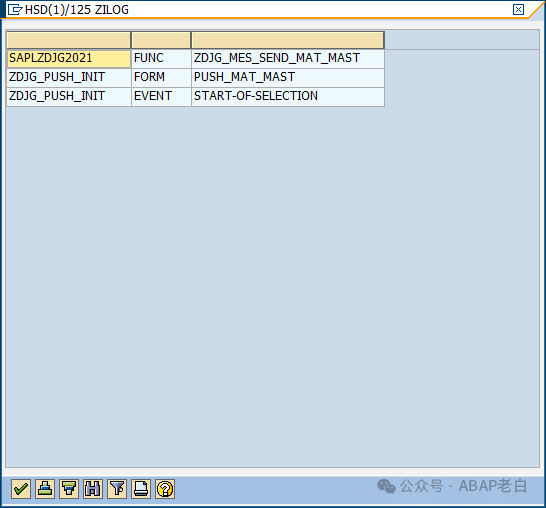Click the print list icon

click(141, 489)
